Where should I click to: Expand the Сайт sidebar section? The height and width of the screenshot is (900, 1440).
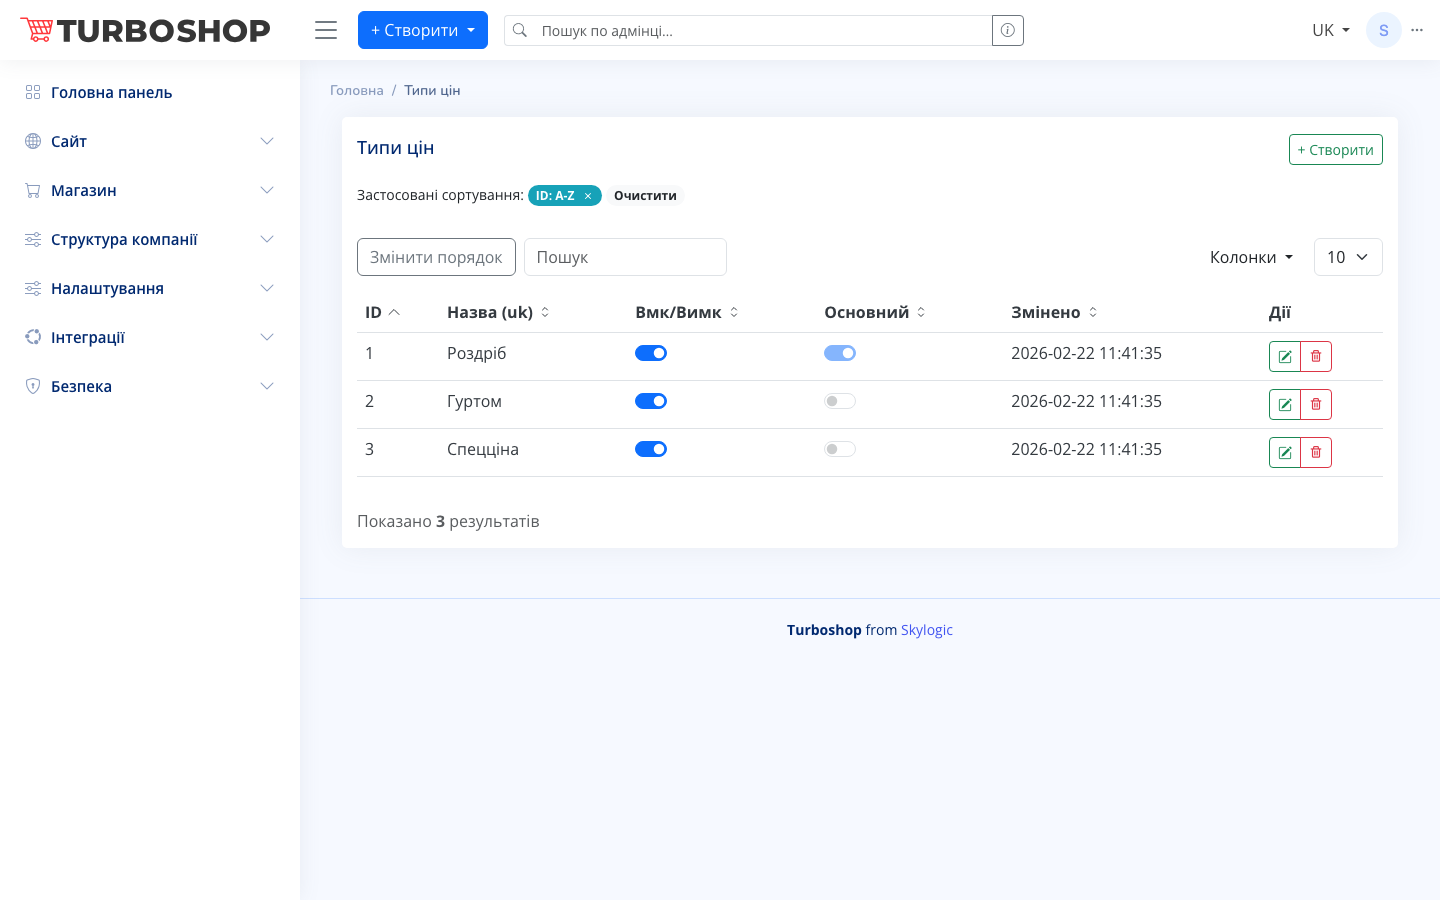[150, 141]
